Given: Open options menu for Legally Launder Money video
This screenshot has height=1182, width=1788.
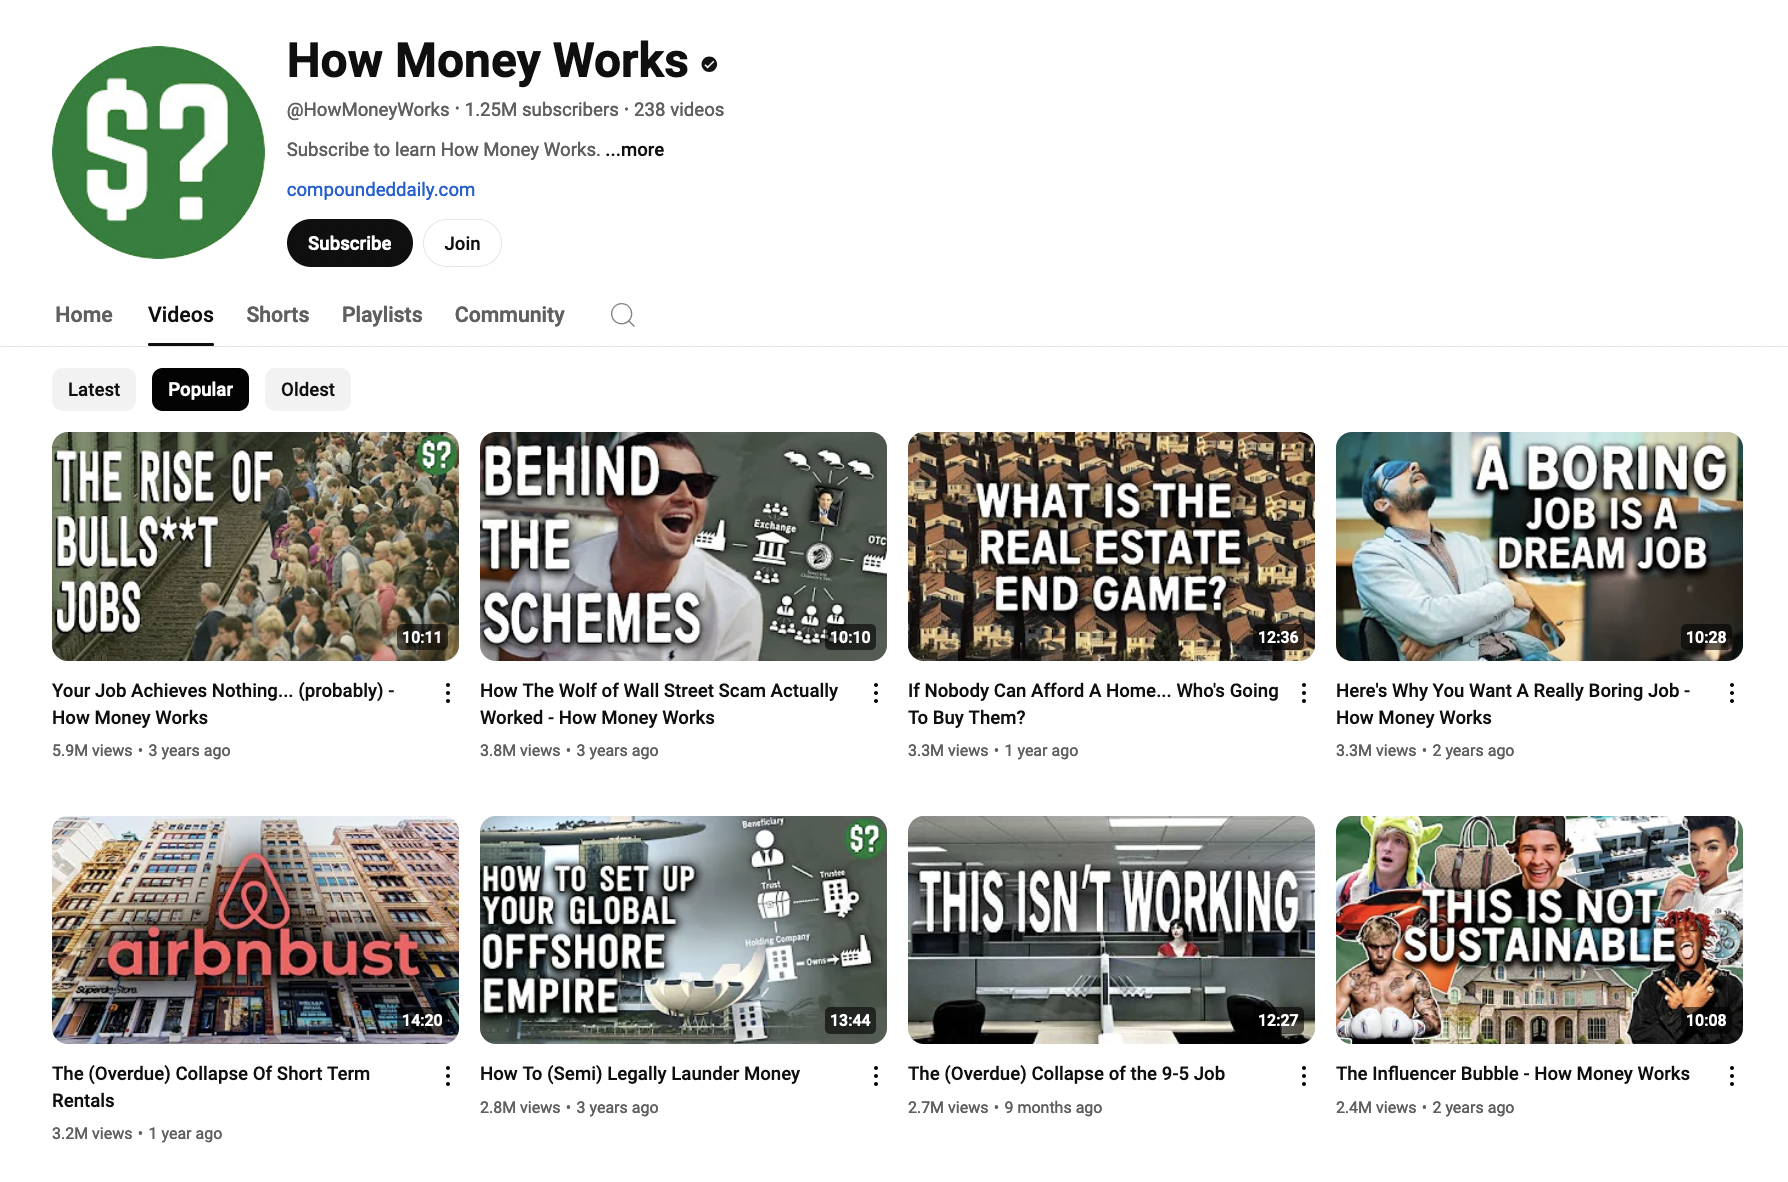Looking at the screenshot, I should [875, 1076].
